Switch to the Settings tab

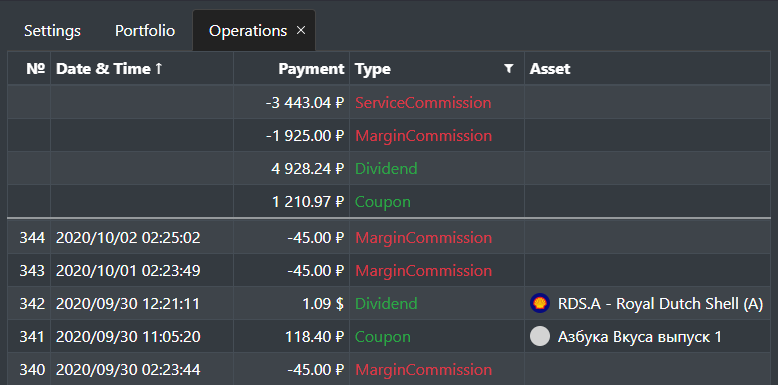click(x=53, y=31)
